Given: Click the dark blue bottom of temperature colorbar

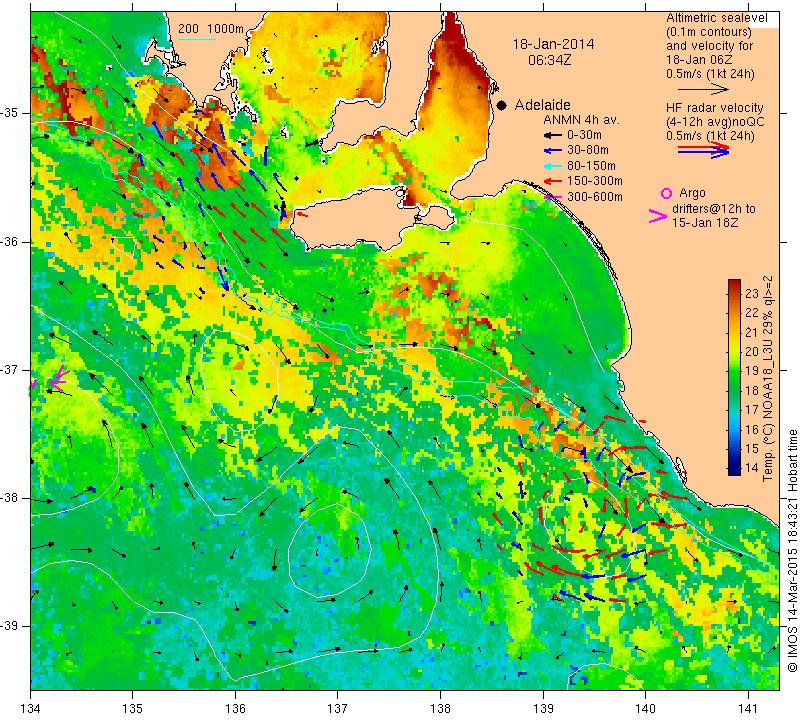Looking at the screenshot, I should click(734, 470).
